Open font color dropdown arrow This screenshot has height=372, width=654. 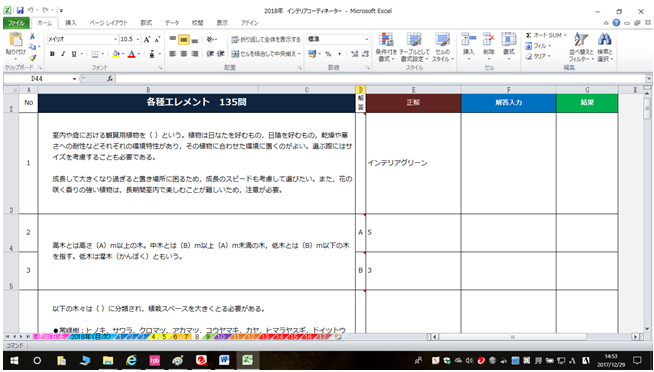pyautogui.click(x=138, y=54)
